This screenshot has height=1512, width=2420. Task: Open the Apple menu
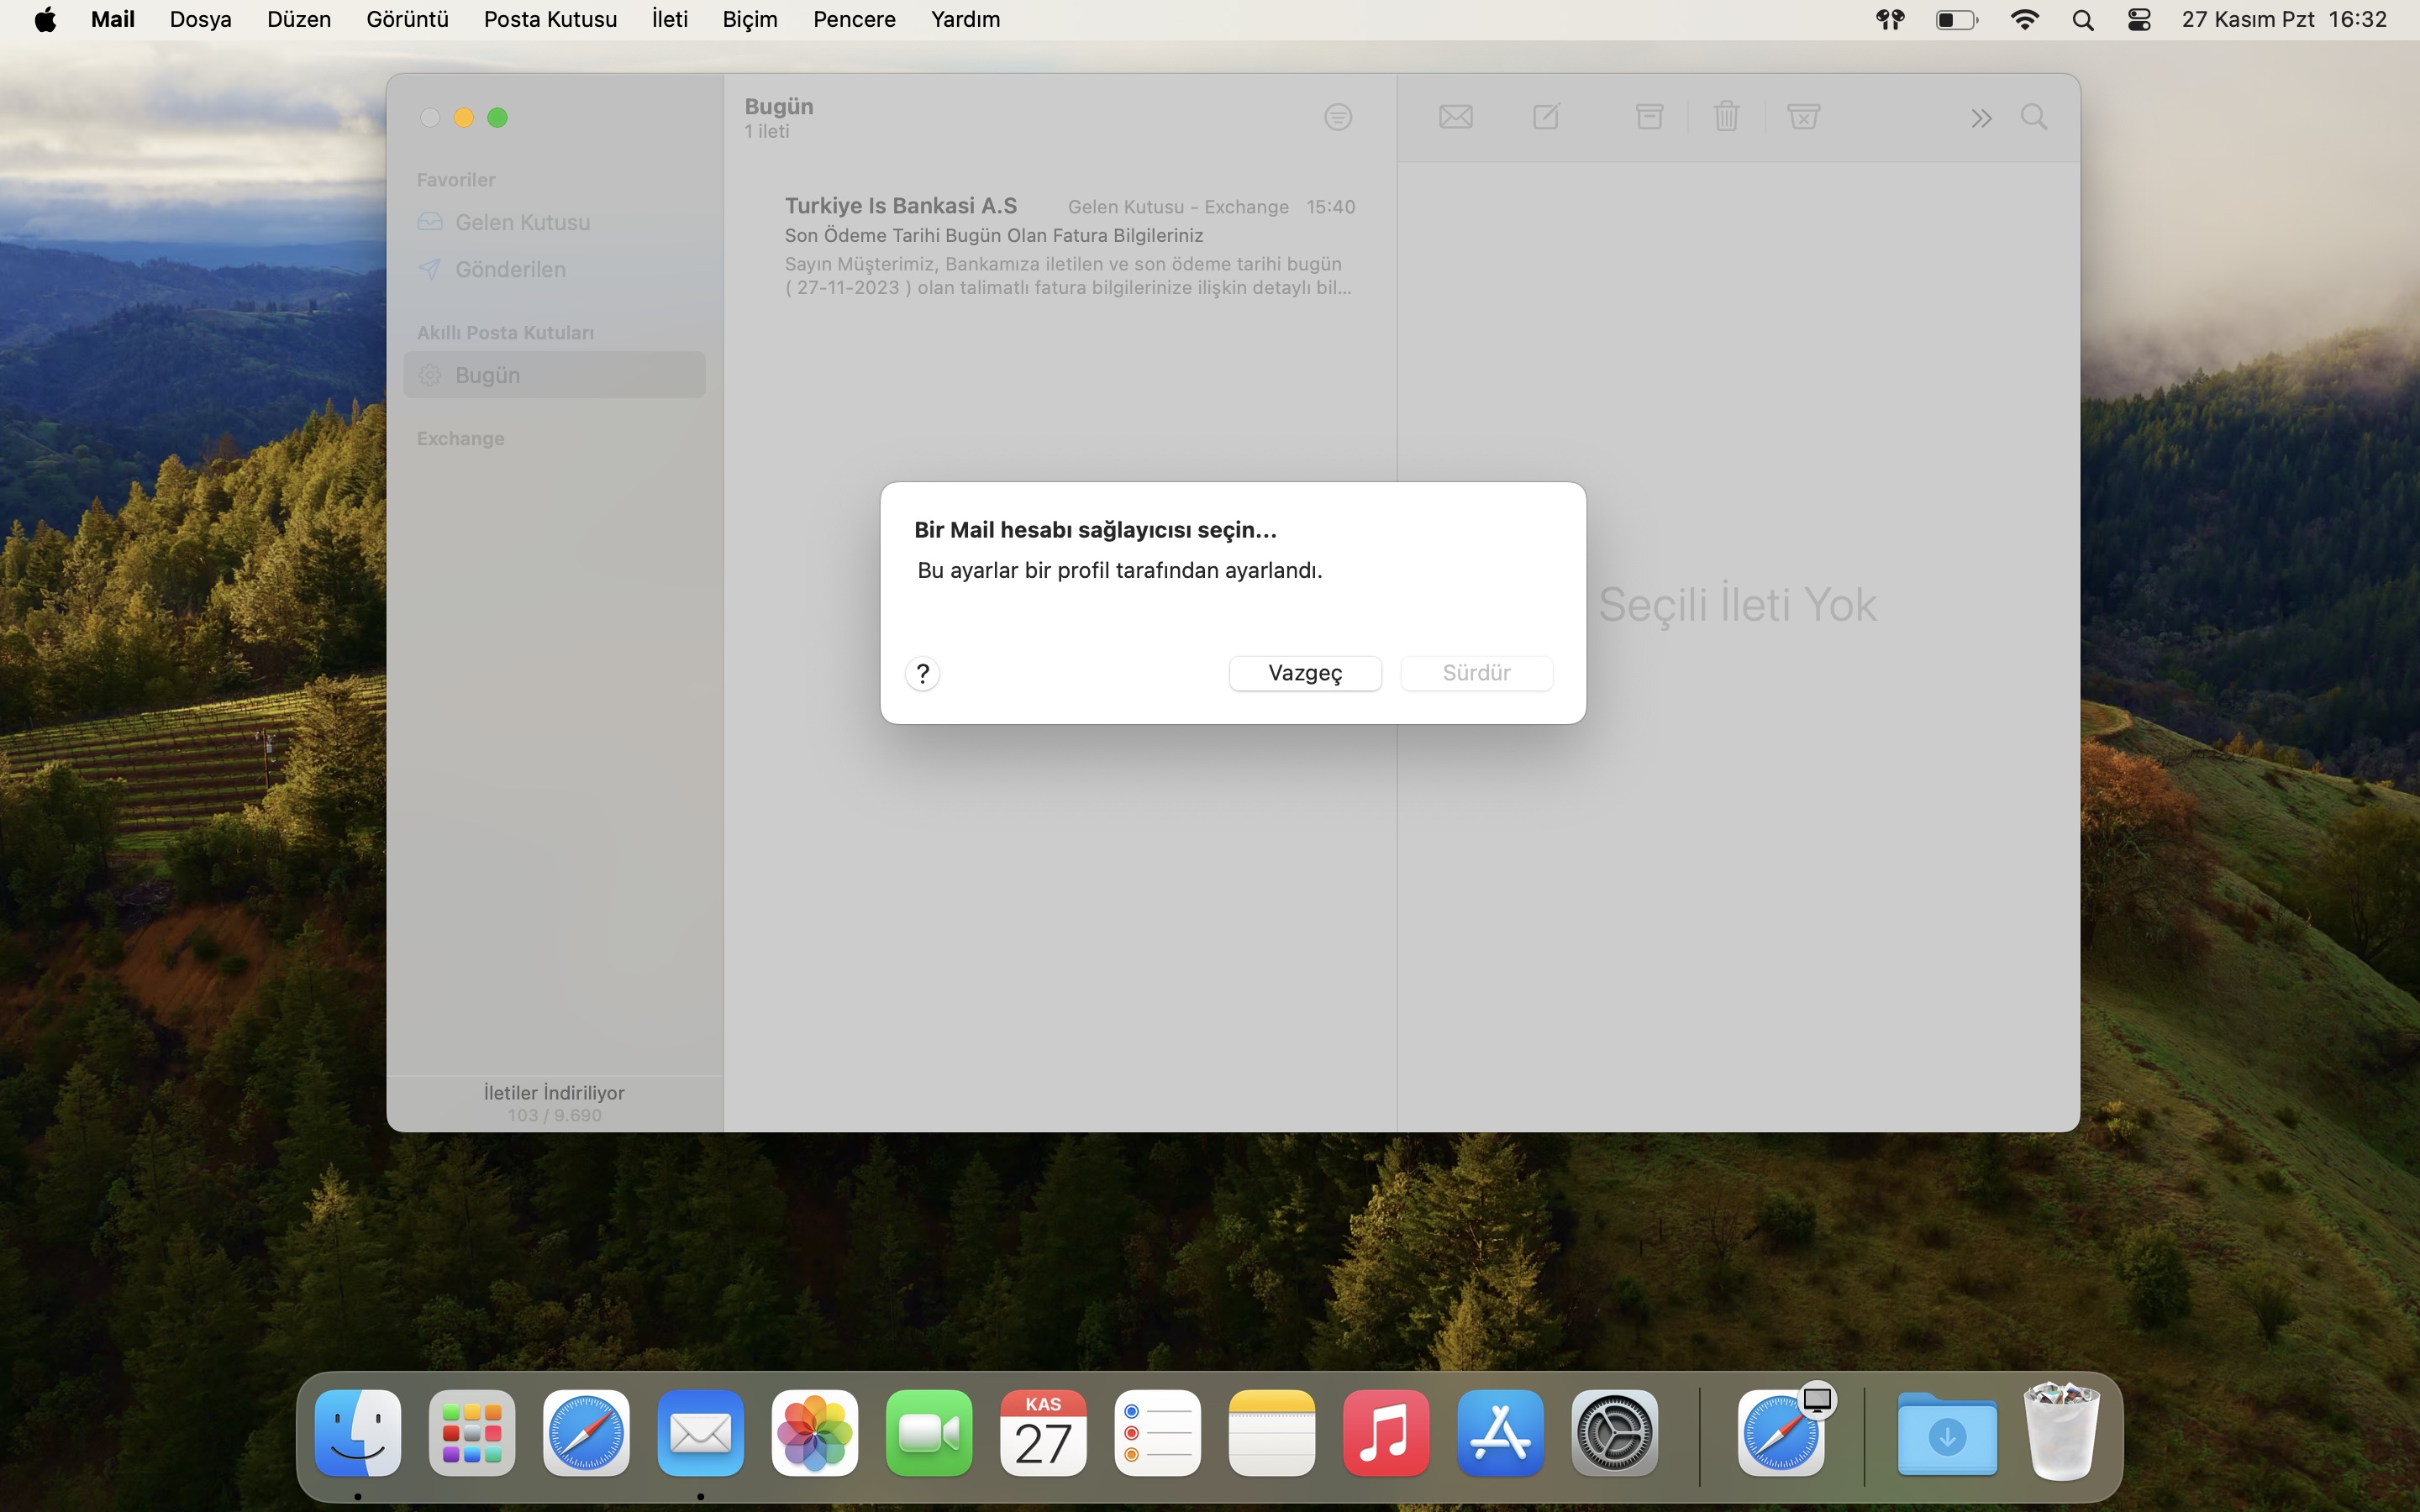point(45,19)
